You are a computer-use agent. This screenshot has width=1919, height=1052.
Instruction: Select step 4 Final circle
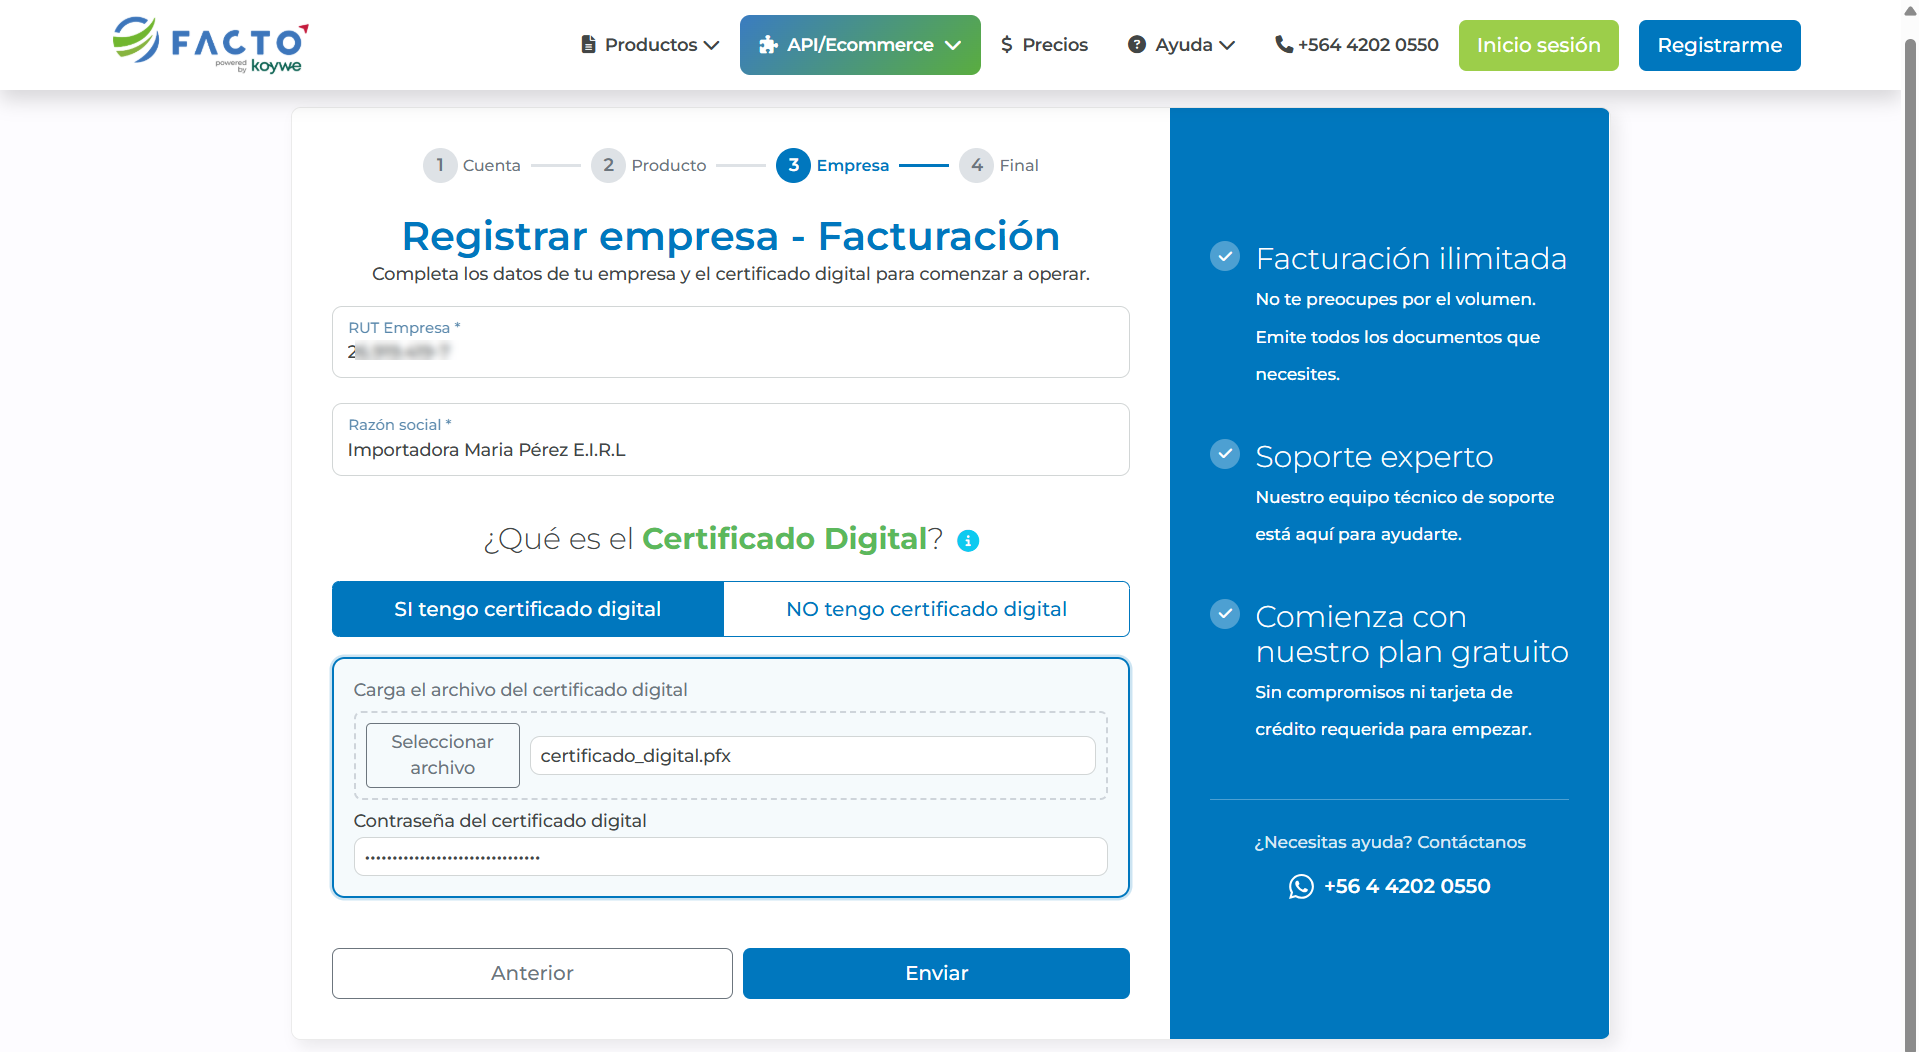pos(976,165)
